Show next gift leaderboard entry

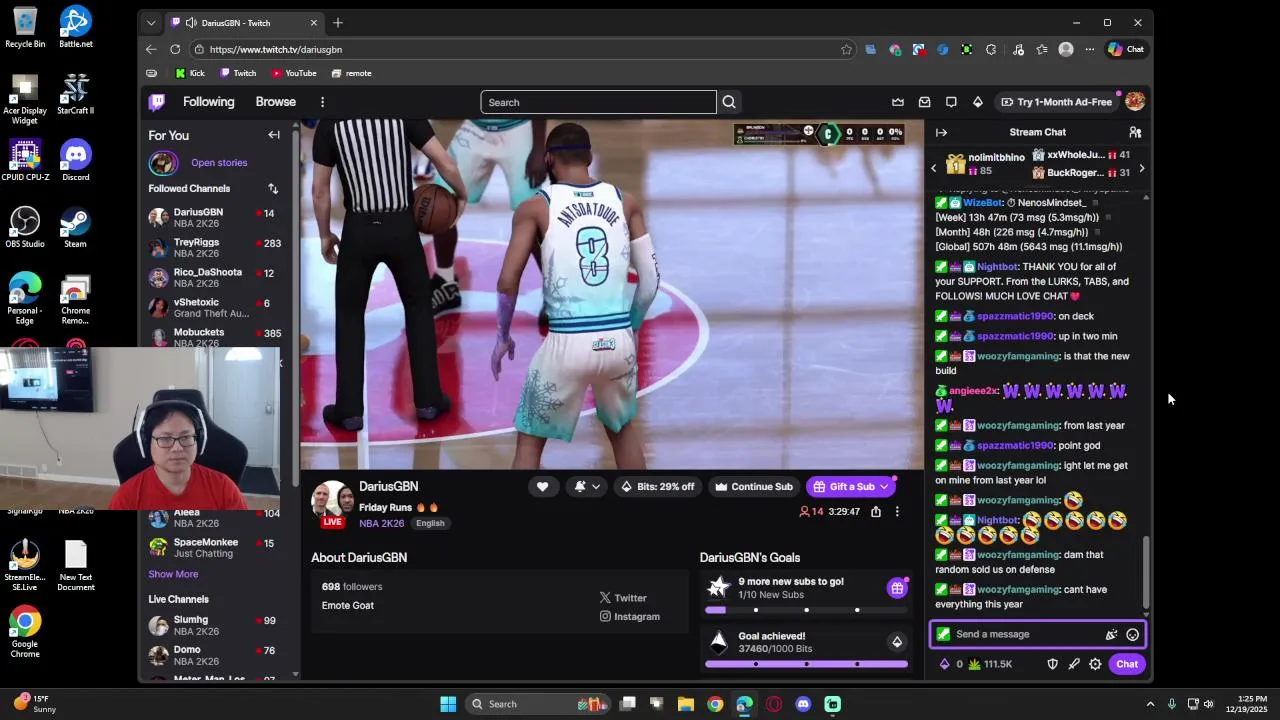1142,168
